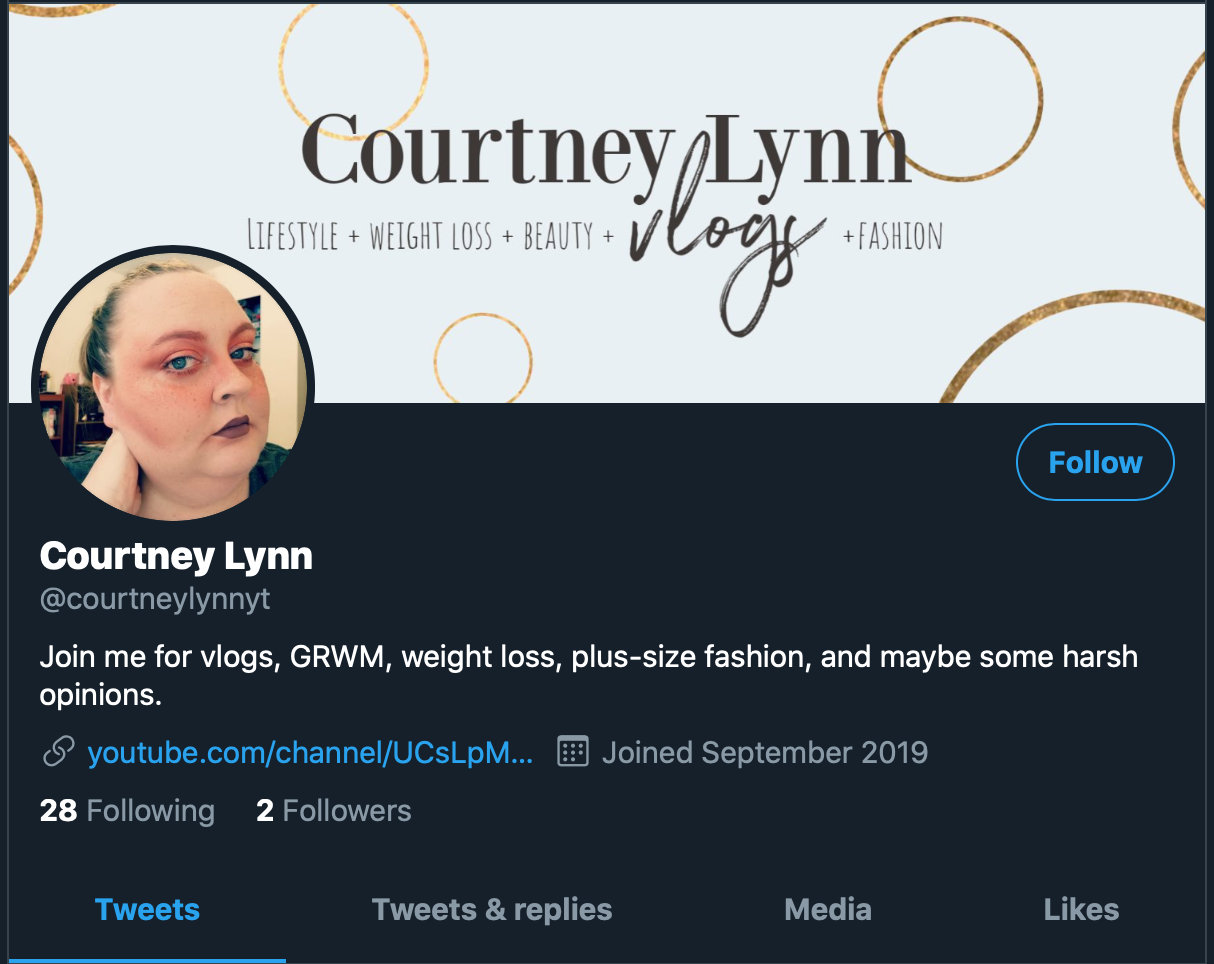
Task: Click the +FASHION text in banner
Action: [892, 237]
